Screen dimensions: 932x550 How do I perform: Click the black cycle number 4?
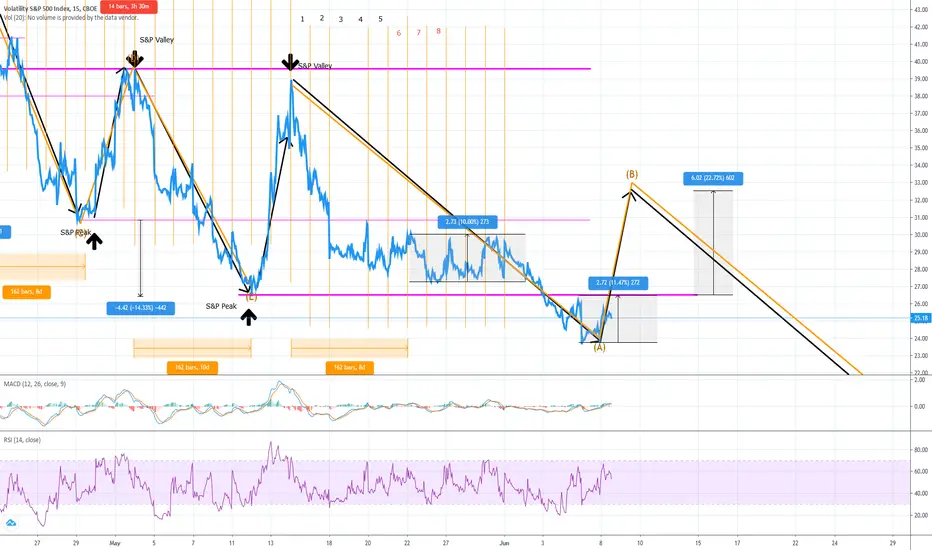tap(360, 19)
